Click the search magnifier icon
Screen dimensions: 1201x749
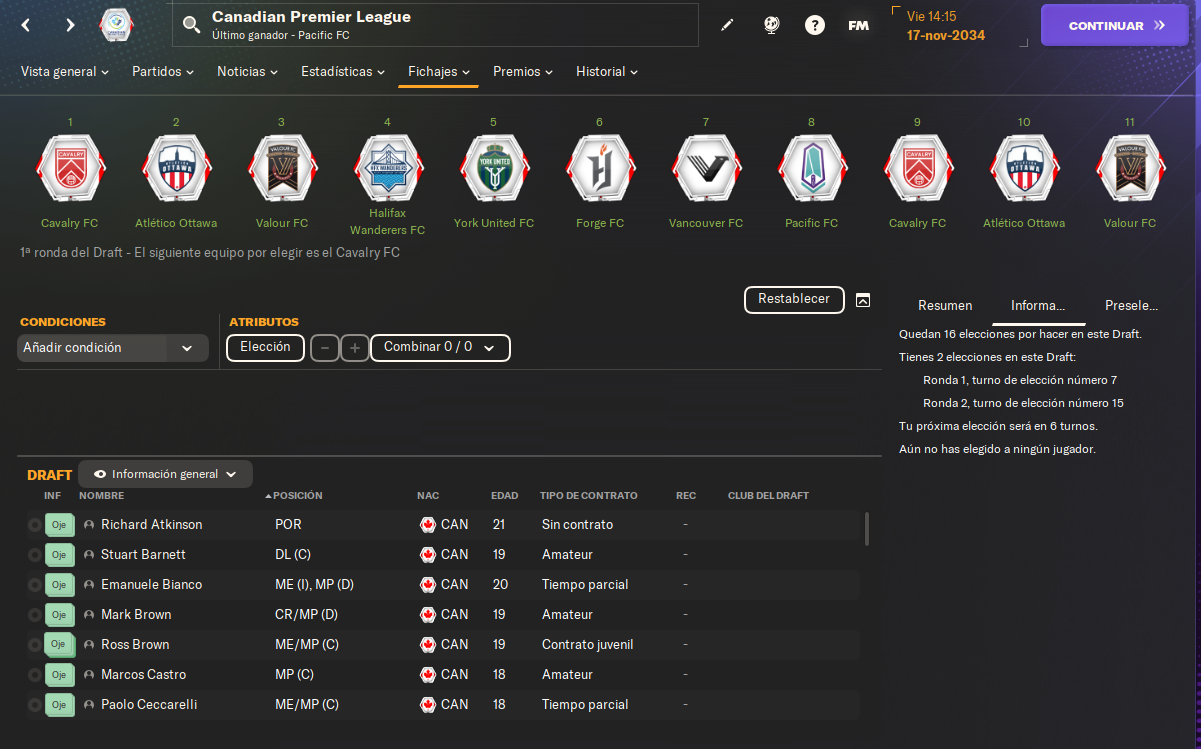(191, 25)
